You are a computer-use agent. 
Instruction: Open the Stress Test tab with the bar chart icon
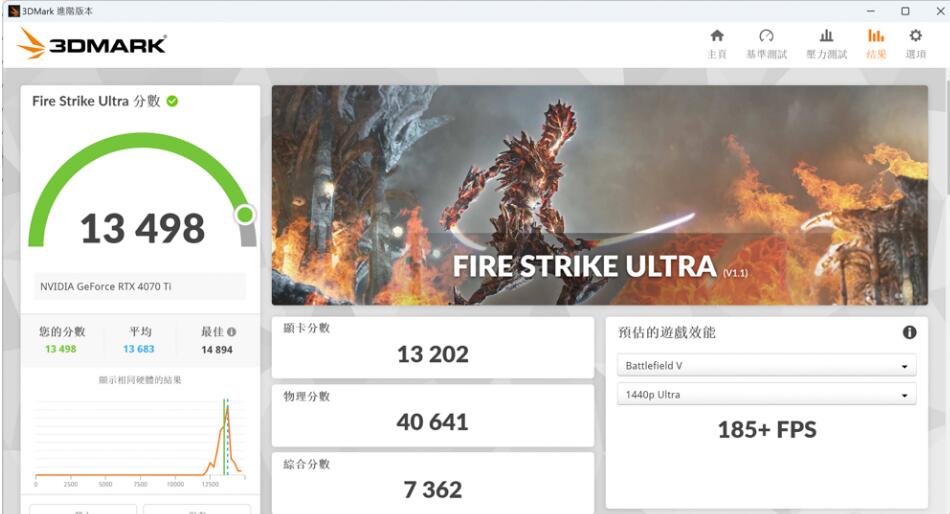point(826,44)
